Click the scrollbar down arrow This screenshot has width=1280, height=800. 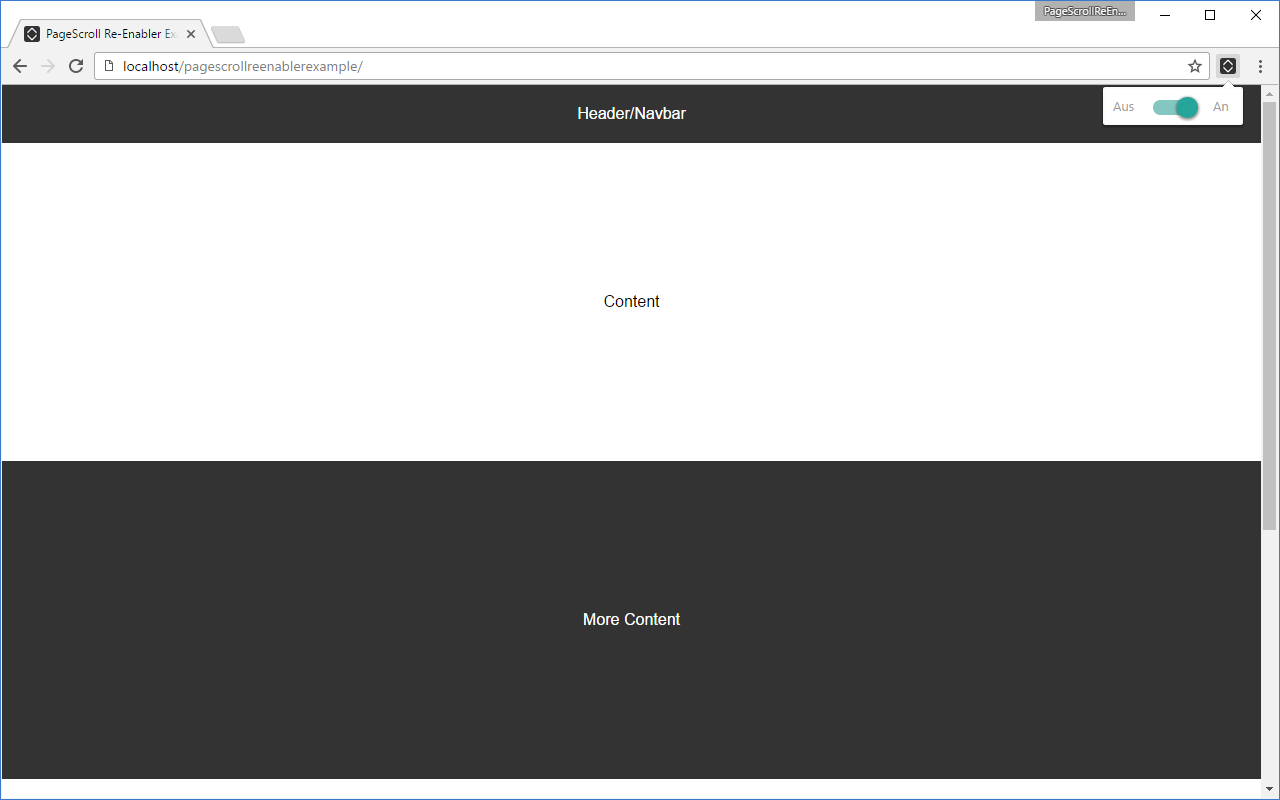point(1270,790)
